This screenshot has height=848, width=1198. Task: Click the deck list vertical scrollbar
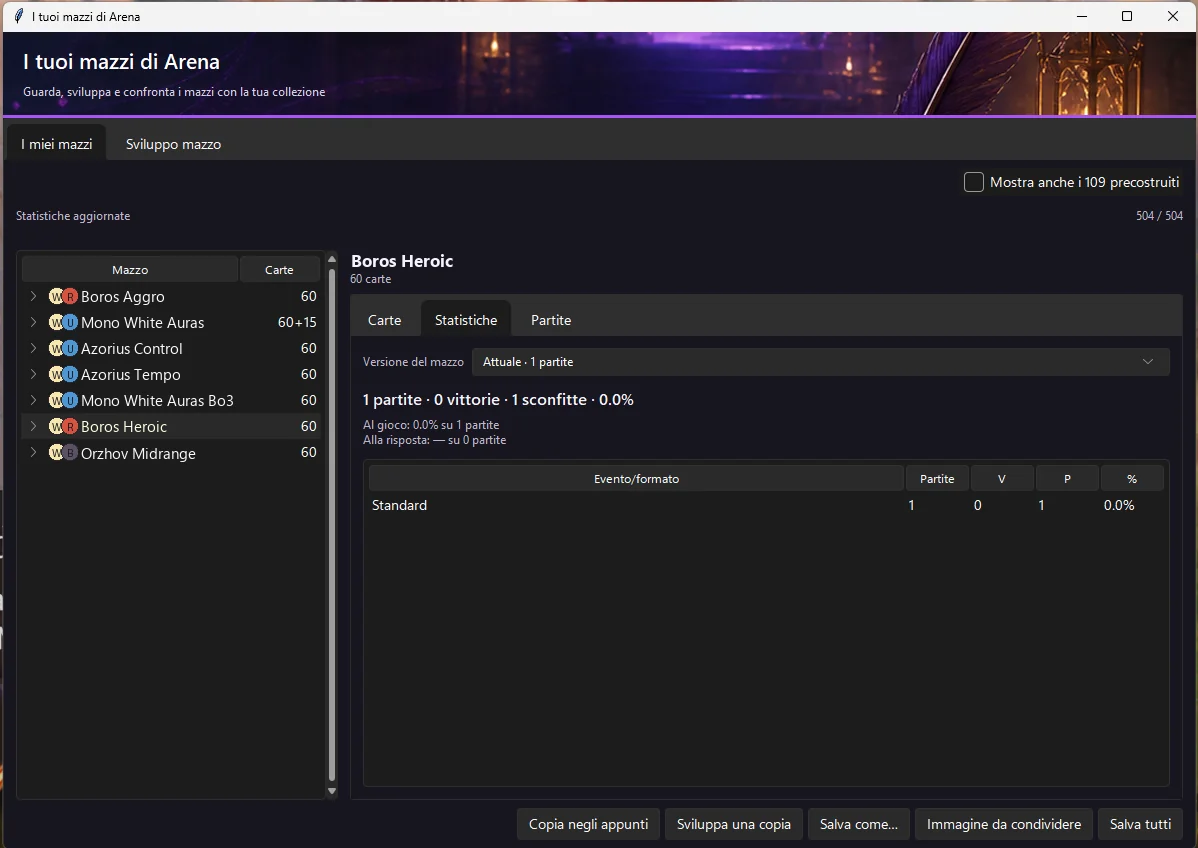click(x=332, y=523)
